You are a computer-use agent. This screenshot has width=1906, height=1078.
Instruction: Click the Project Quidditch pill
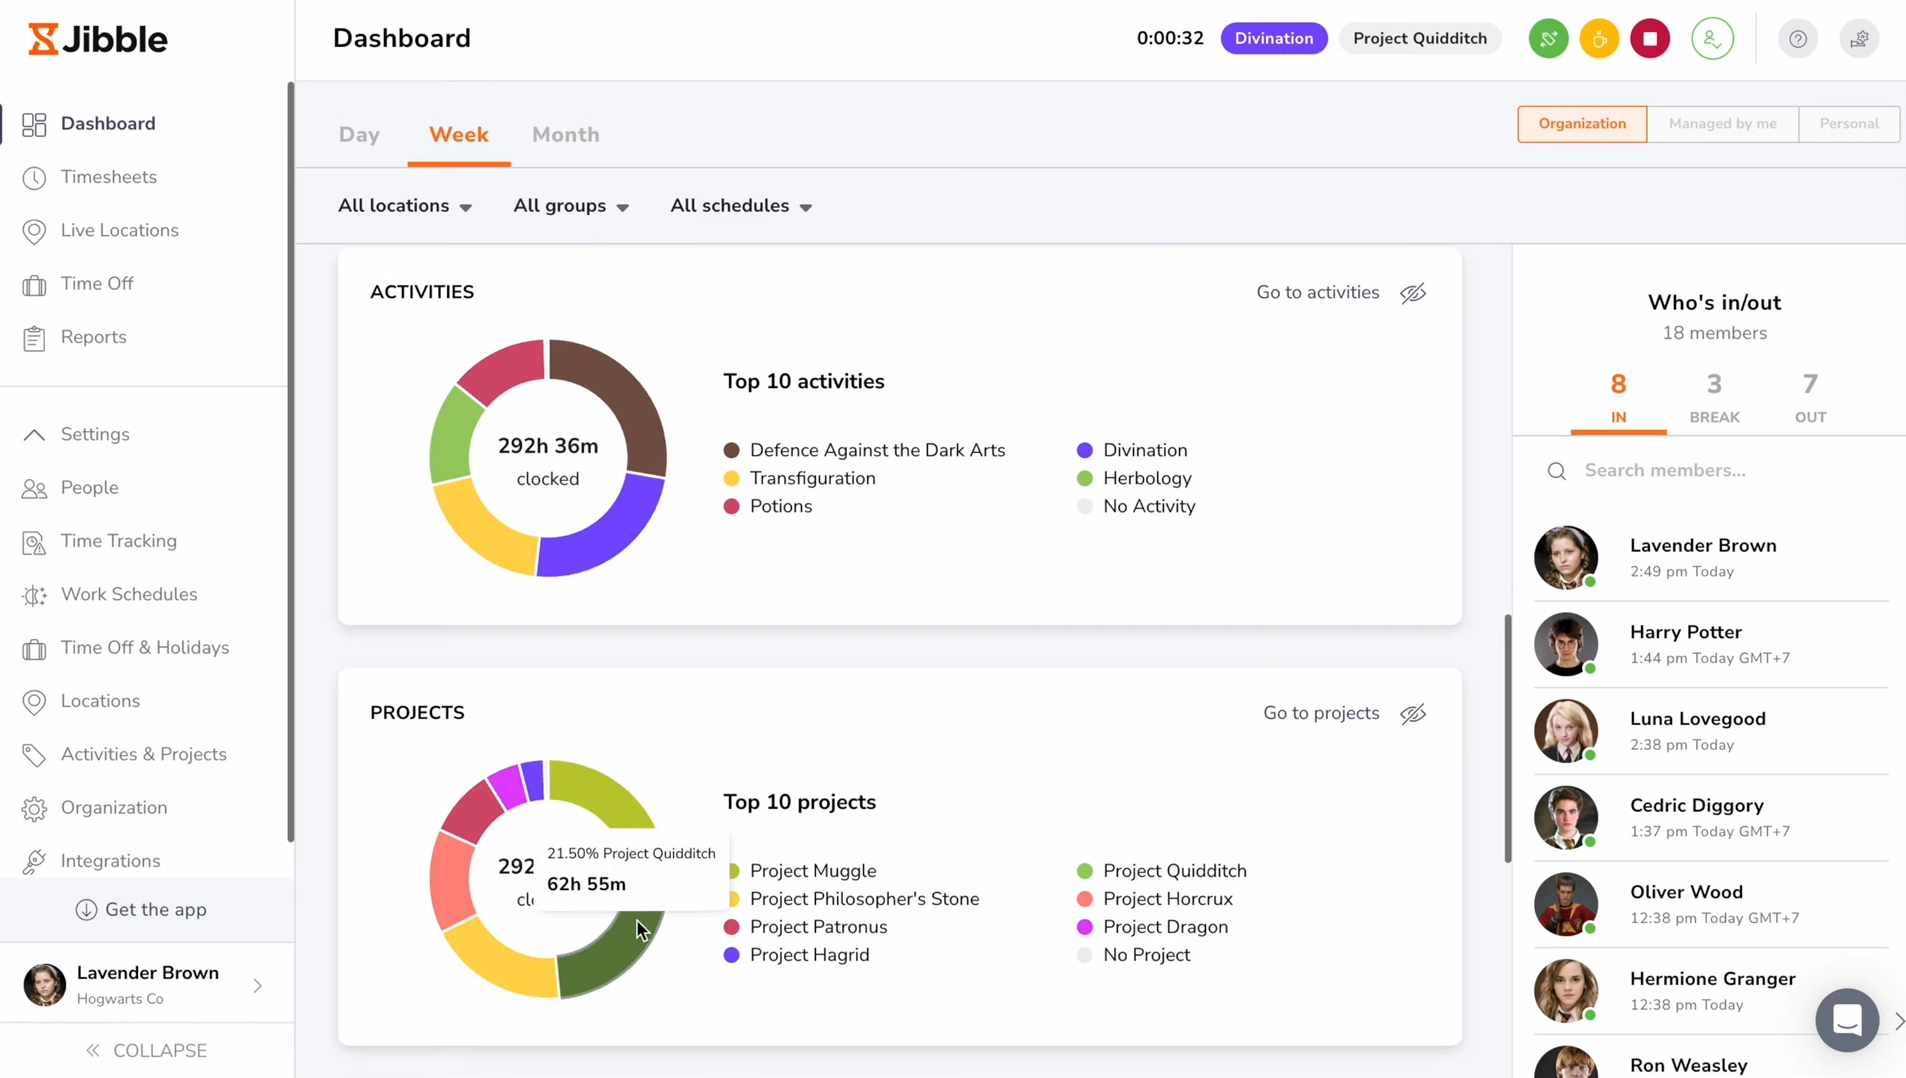[1419, 39]
